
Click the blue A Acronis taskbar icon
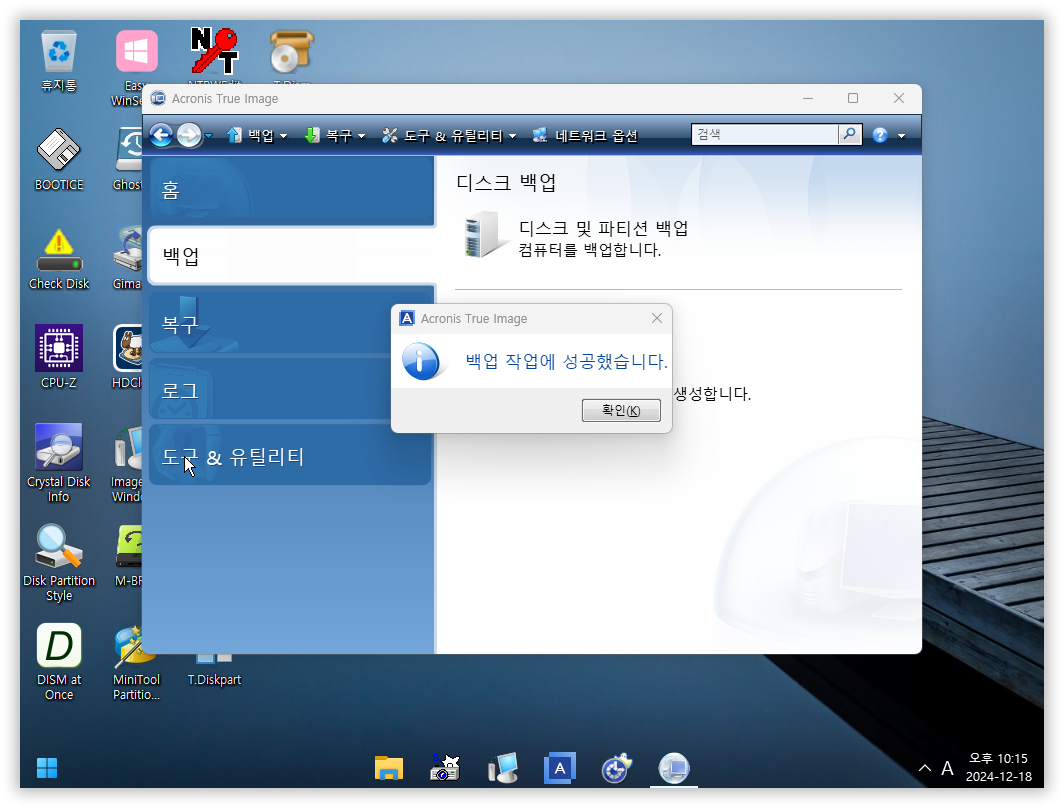click(560, 768)
